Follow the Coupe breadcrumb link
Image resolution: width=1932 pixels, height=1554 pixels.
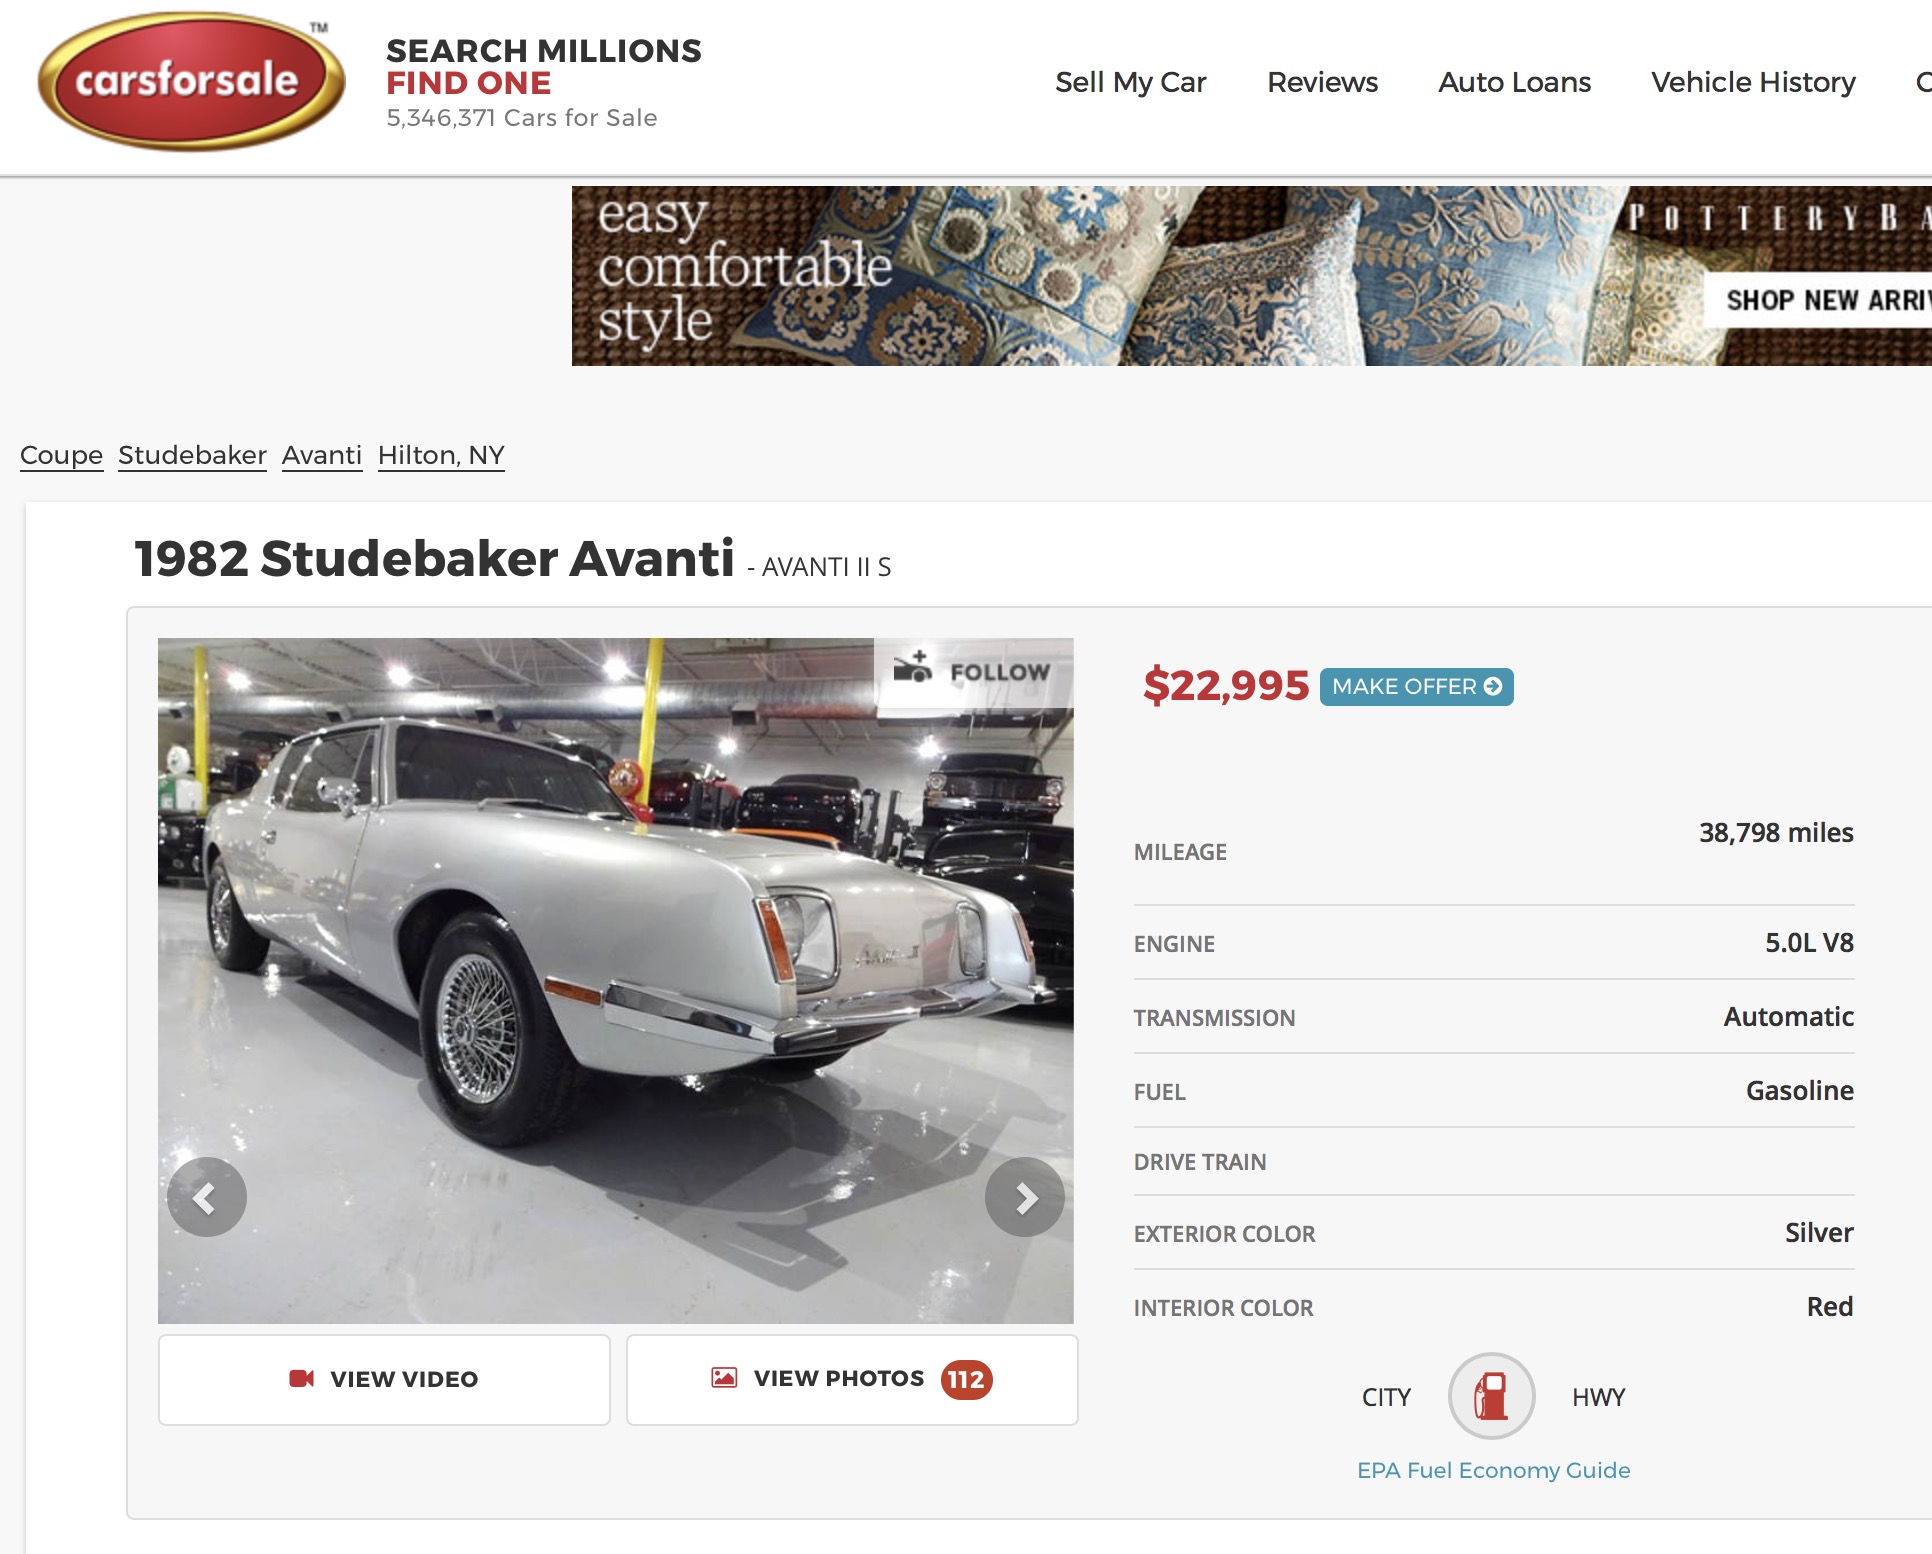[62, 455]
